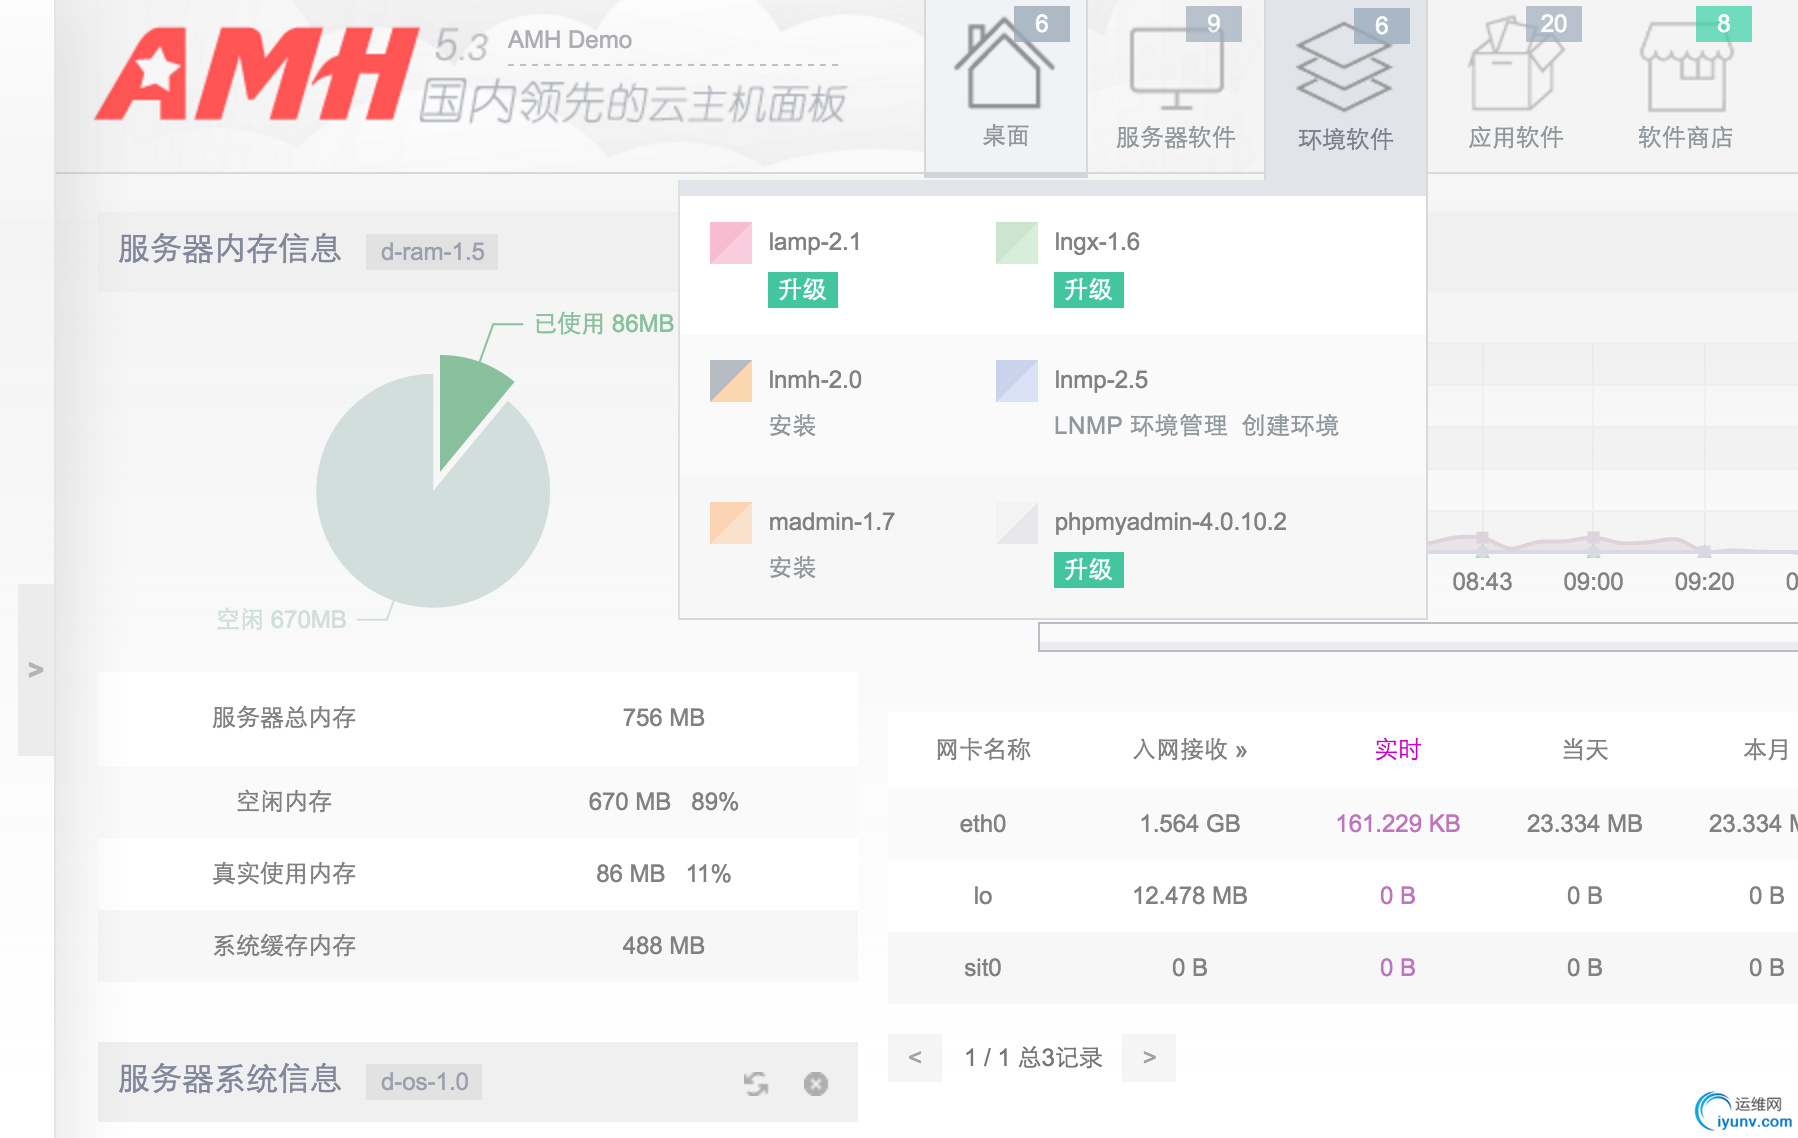Go to previous page of network records
This screenshot has height=1138, width=1798.
pyautogui.click(x=915, y=1058)
